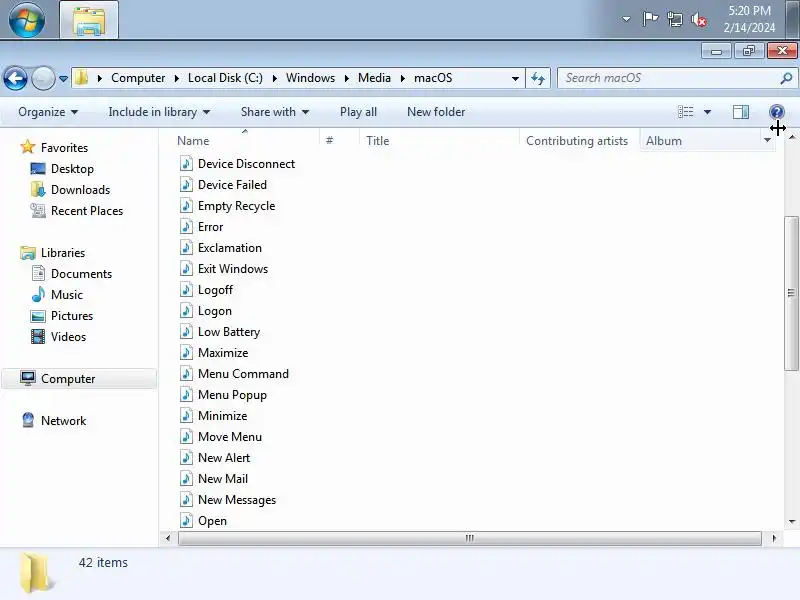Open the Music library

click(66, 295)
